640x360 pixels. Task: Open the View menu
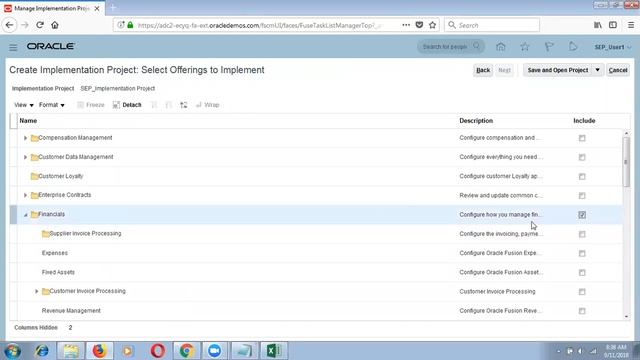(x=24, y=105)
